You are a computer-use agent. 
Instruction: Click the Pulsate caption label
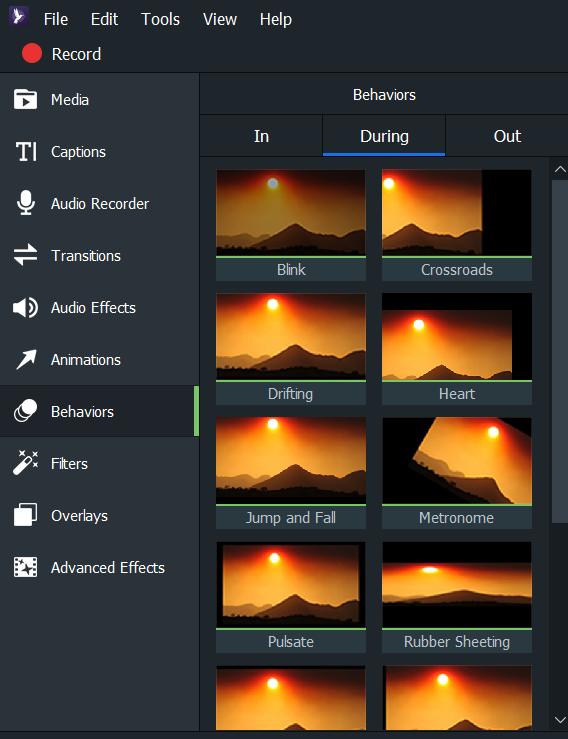291,641
